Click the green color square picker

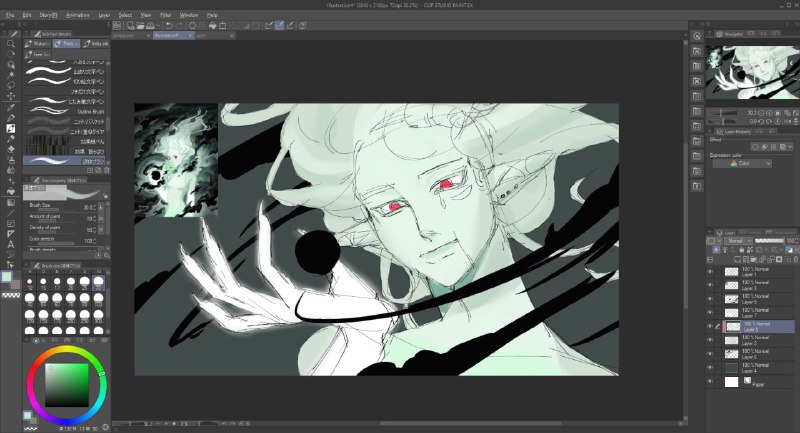[x=66, y=385]
